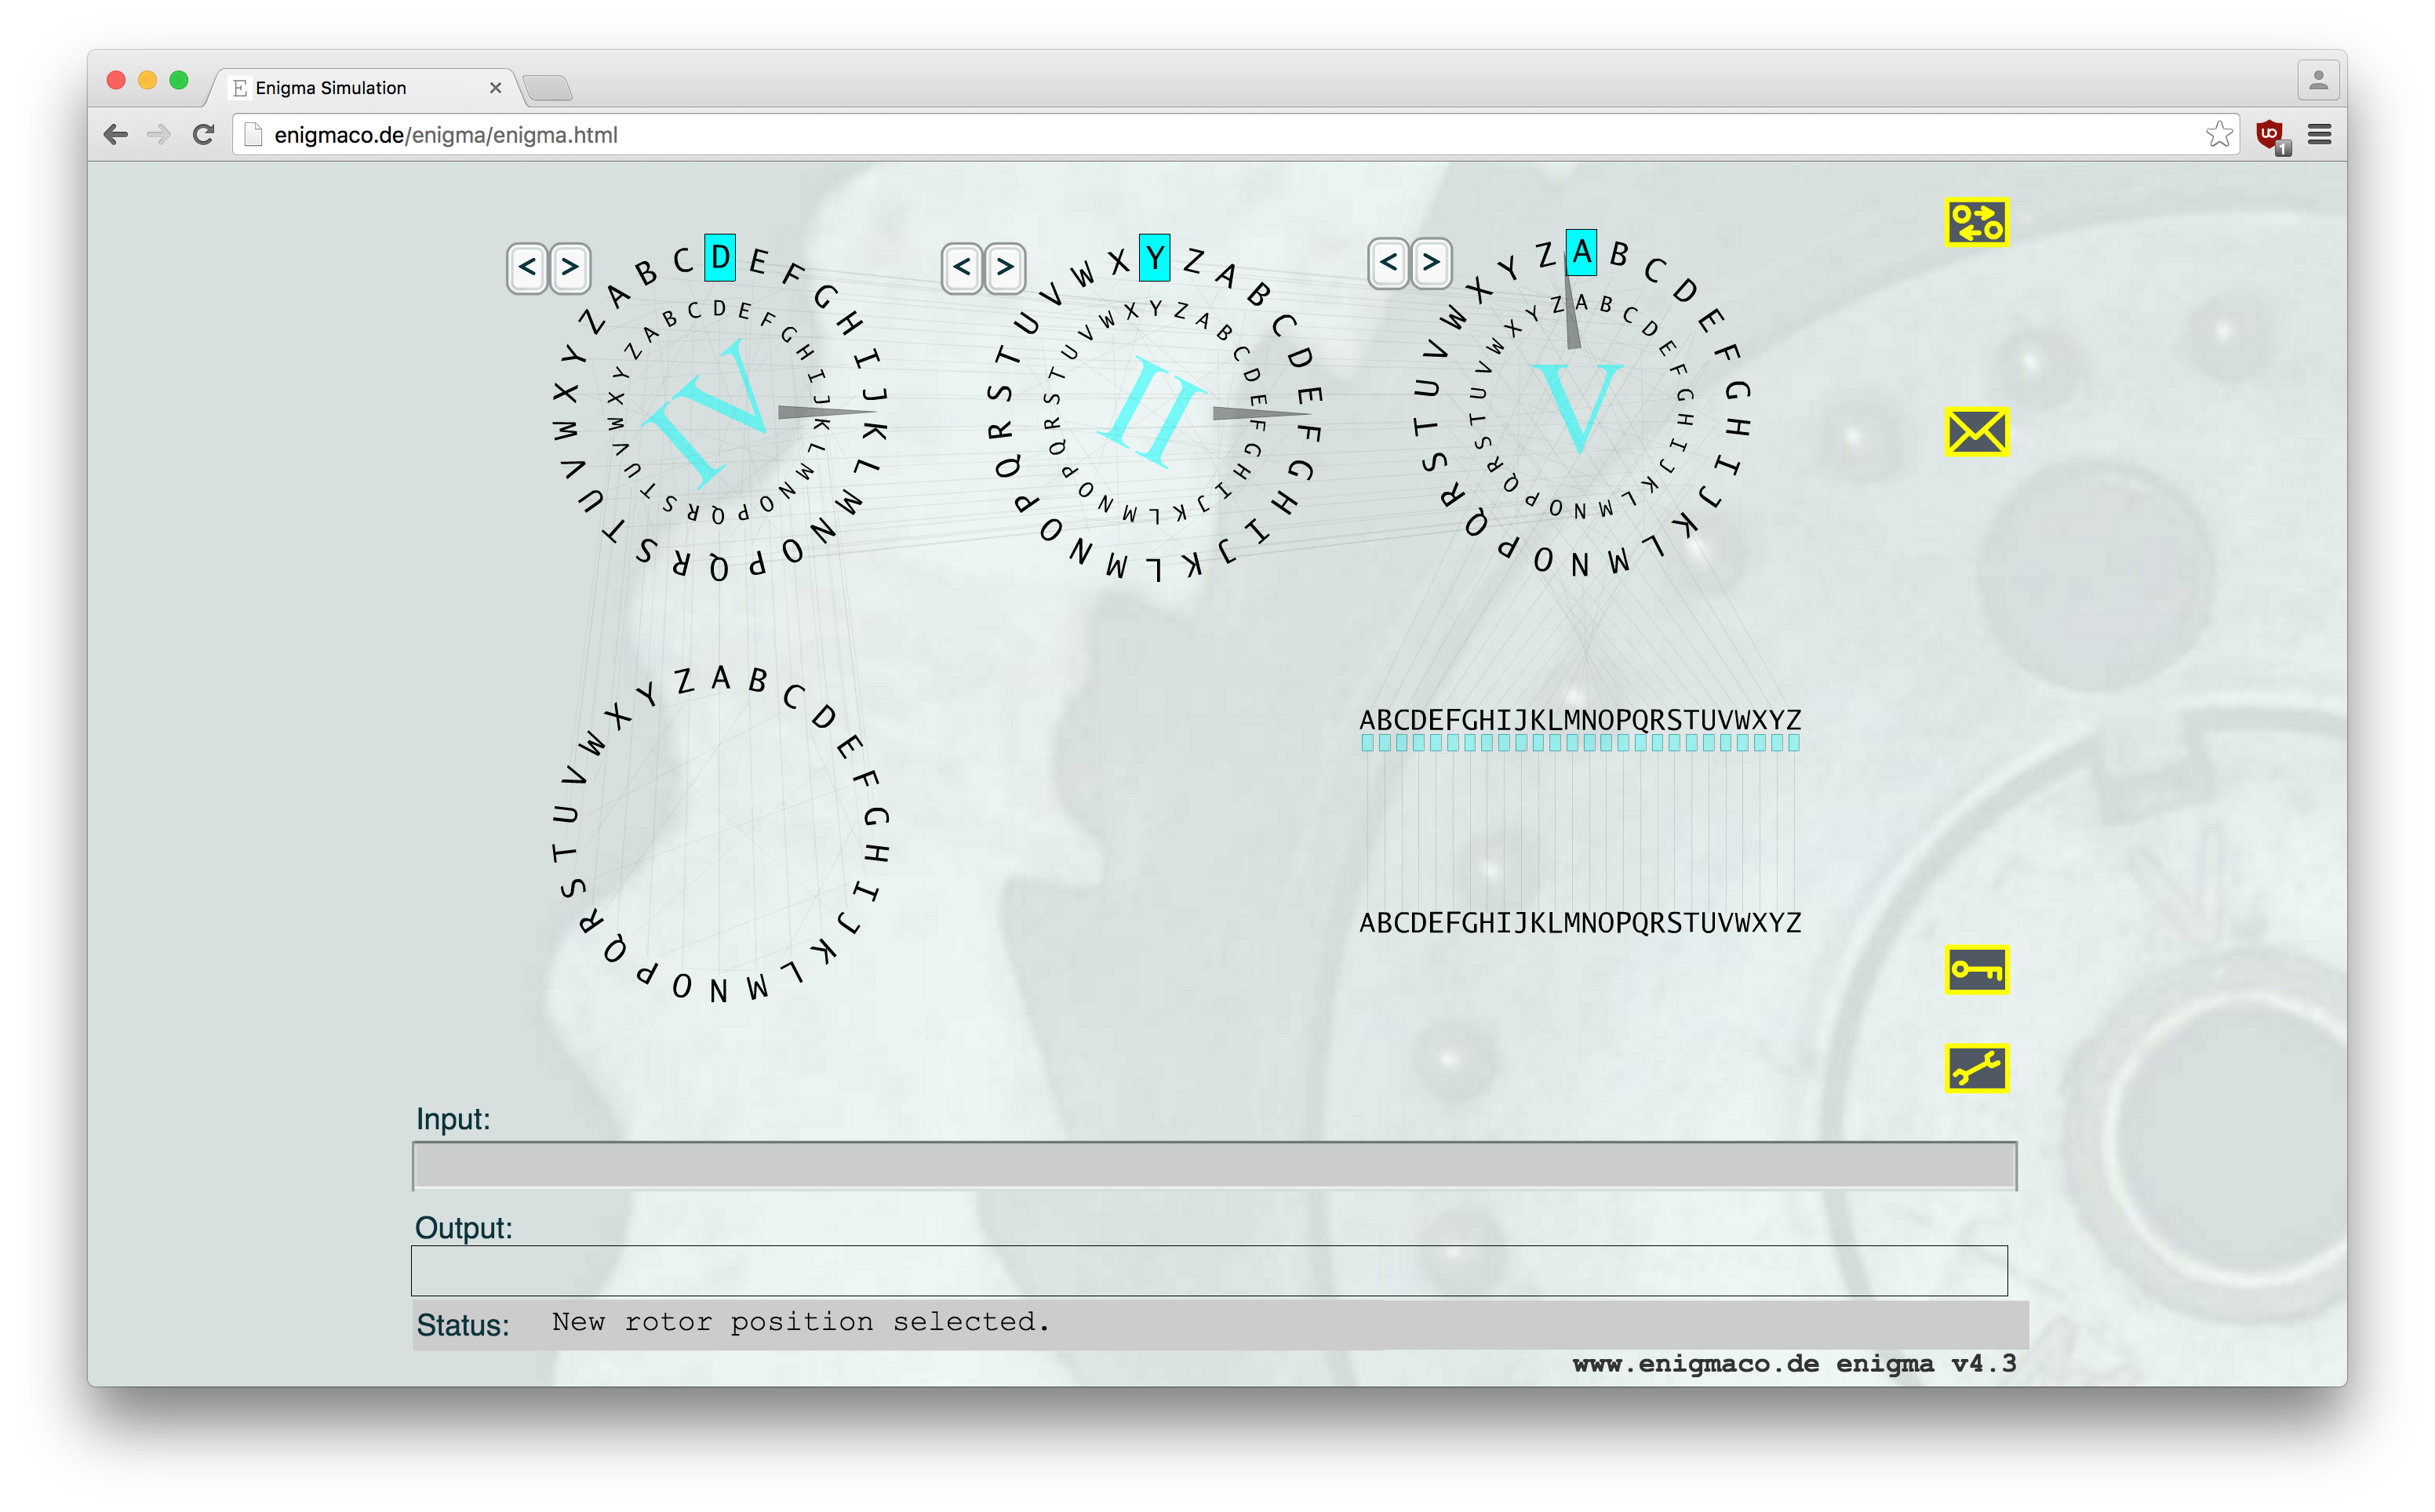Viewport: 2435px width, 1512px height.
Task: Open the yellow wrench tools icon
Action: click(1976, 1068)
